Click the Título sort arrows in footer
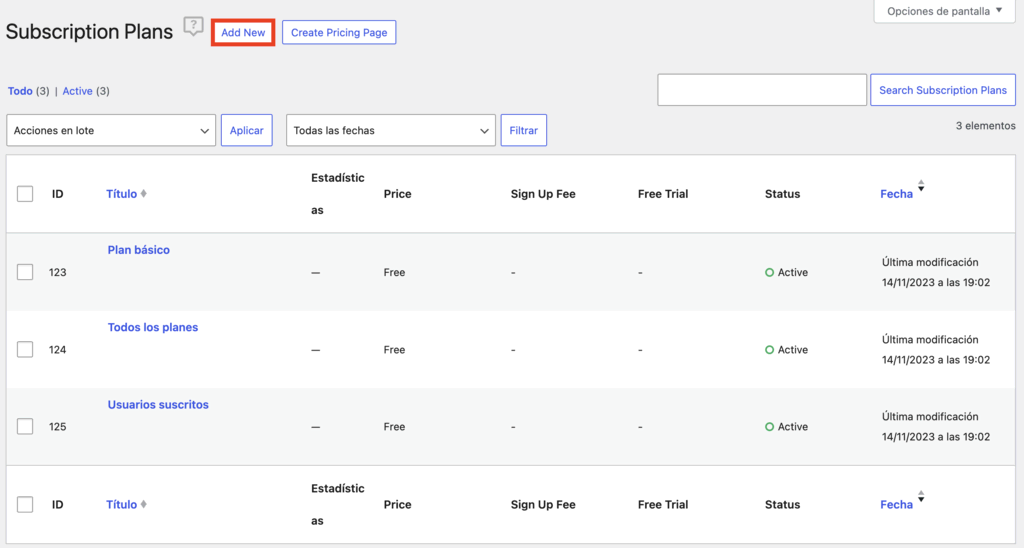Screen dimensions: 1024x548 (144, 505)
